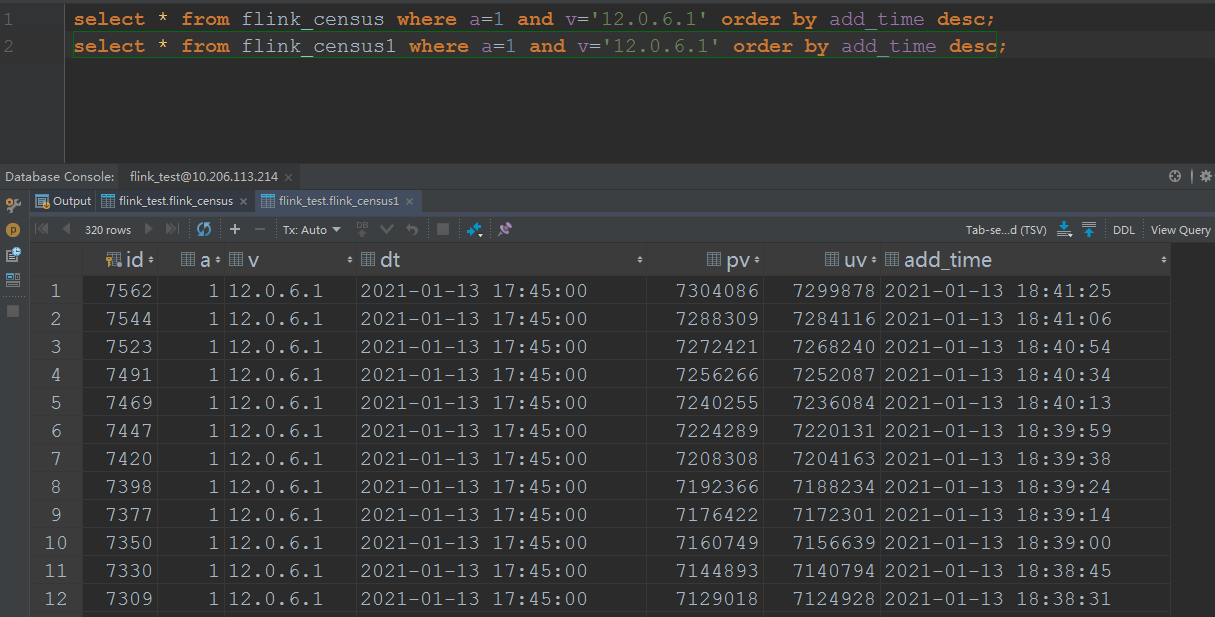Click the next page arrow icon
The image size is (1215, 617).
(x=150, y=230)
